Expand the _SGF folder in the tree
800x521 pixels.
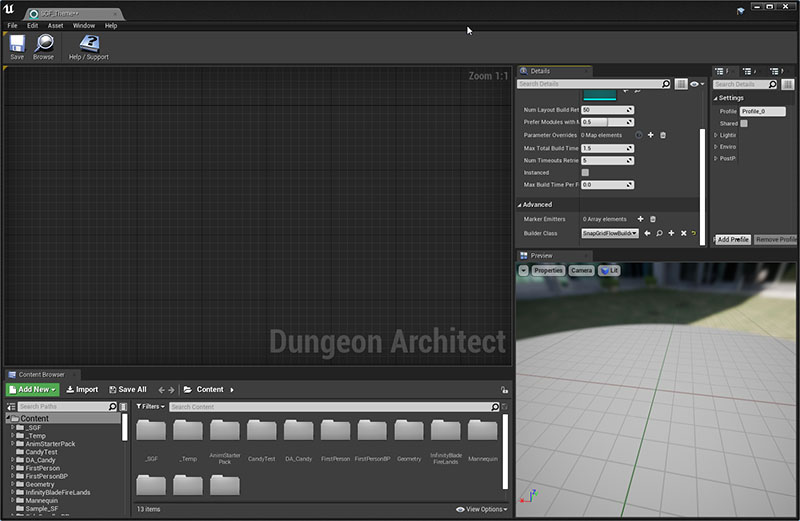[13, 428]
